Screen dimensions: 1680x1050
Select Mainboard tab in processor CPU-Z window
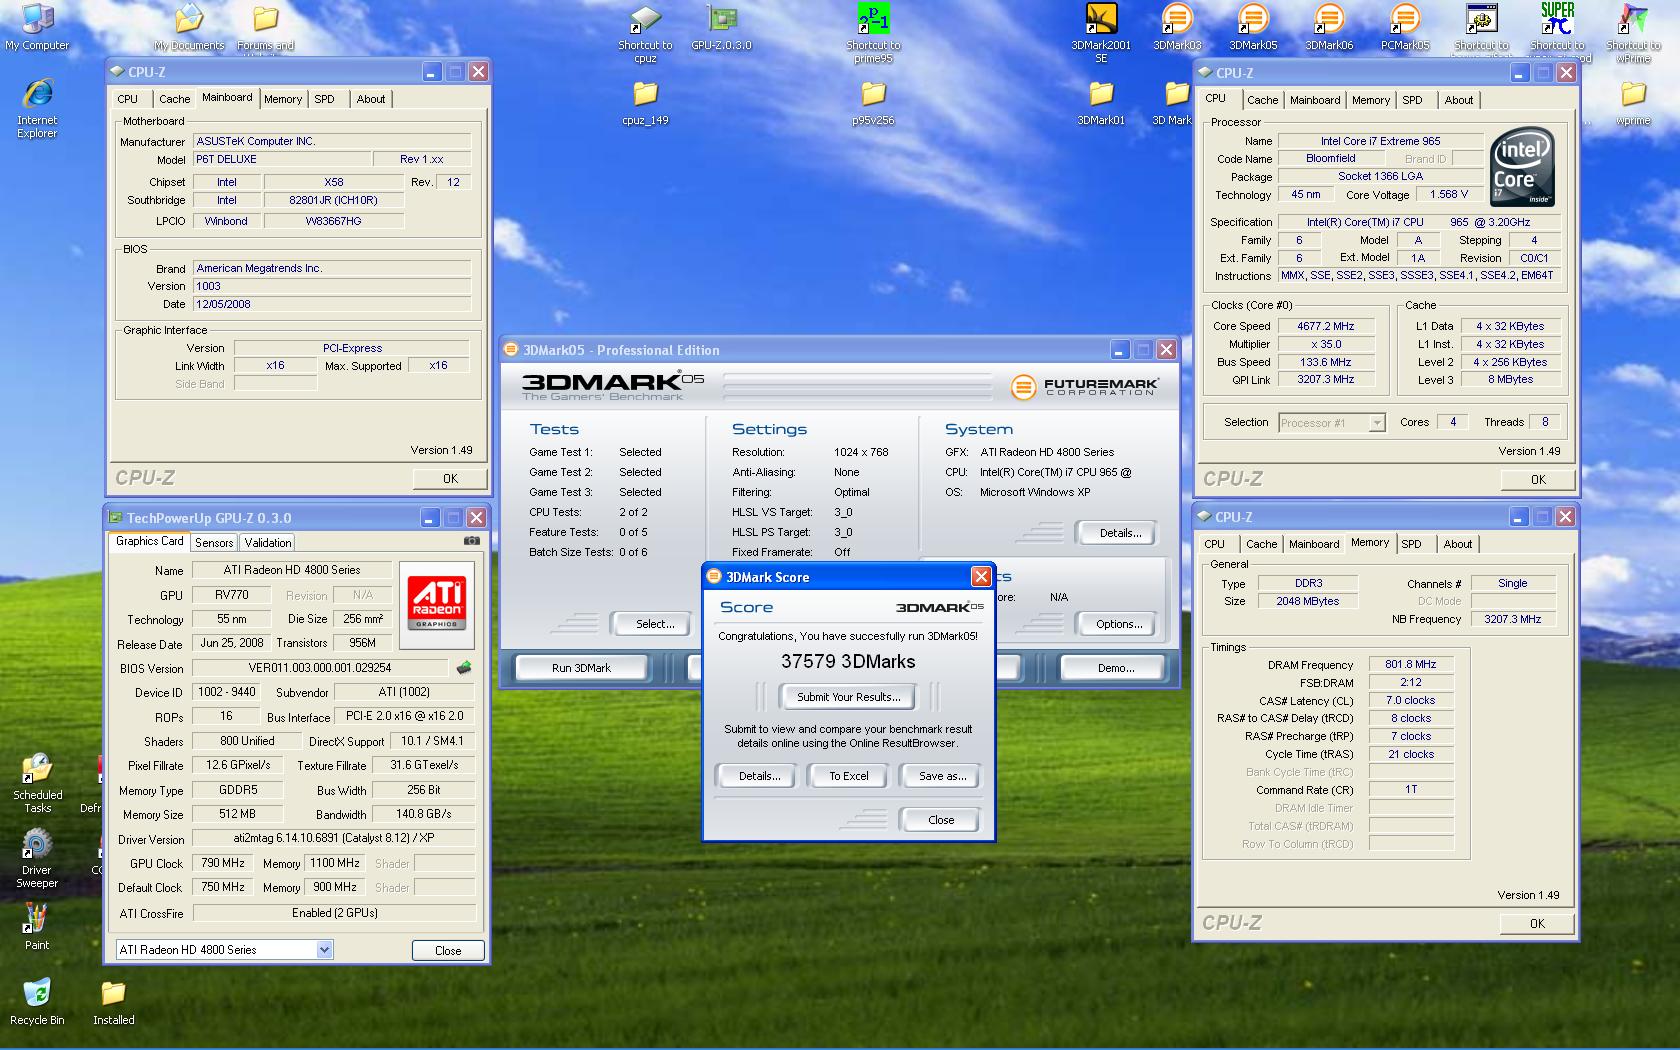1315,100
